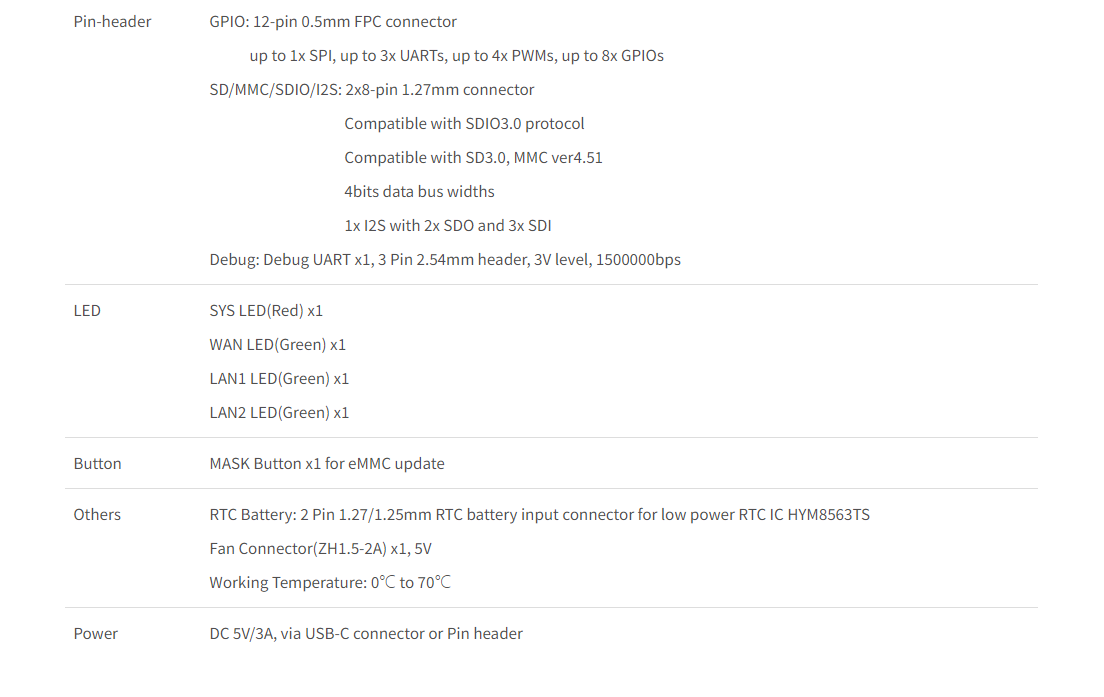Screen dimensions: 1104x697
Task: Click the SYS LED(Red) x1 entry
Action: [x=266, y=310]
